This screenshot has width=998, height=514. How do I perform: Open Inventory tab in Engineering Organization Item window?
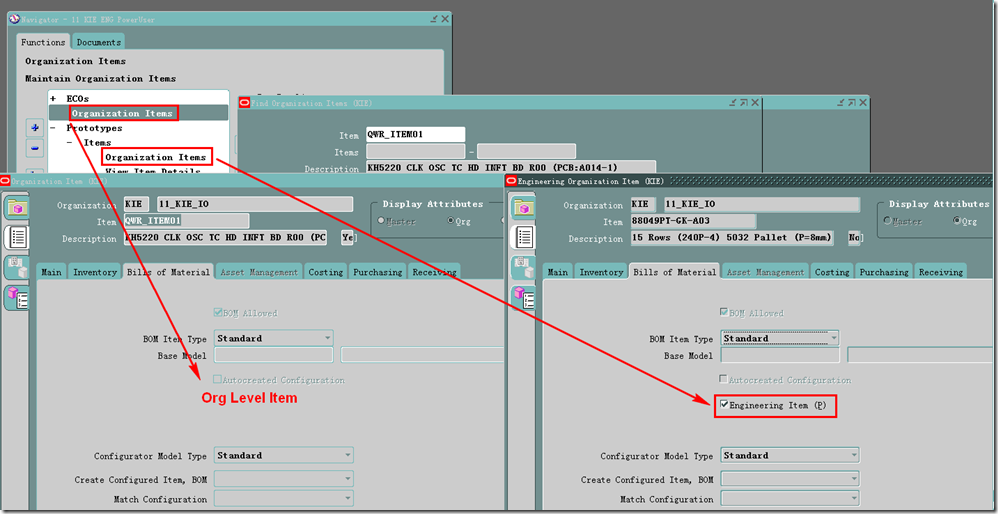pos(601,272)
